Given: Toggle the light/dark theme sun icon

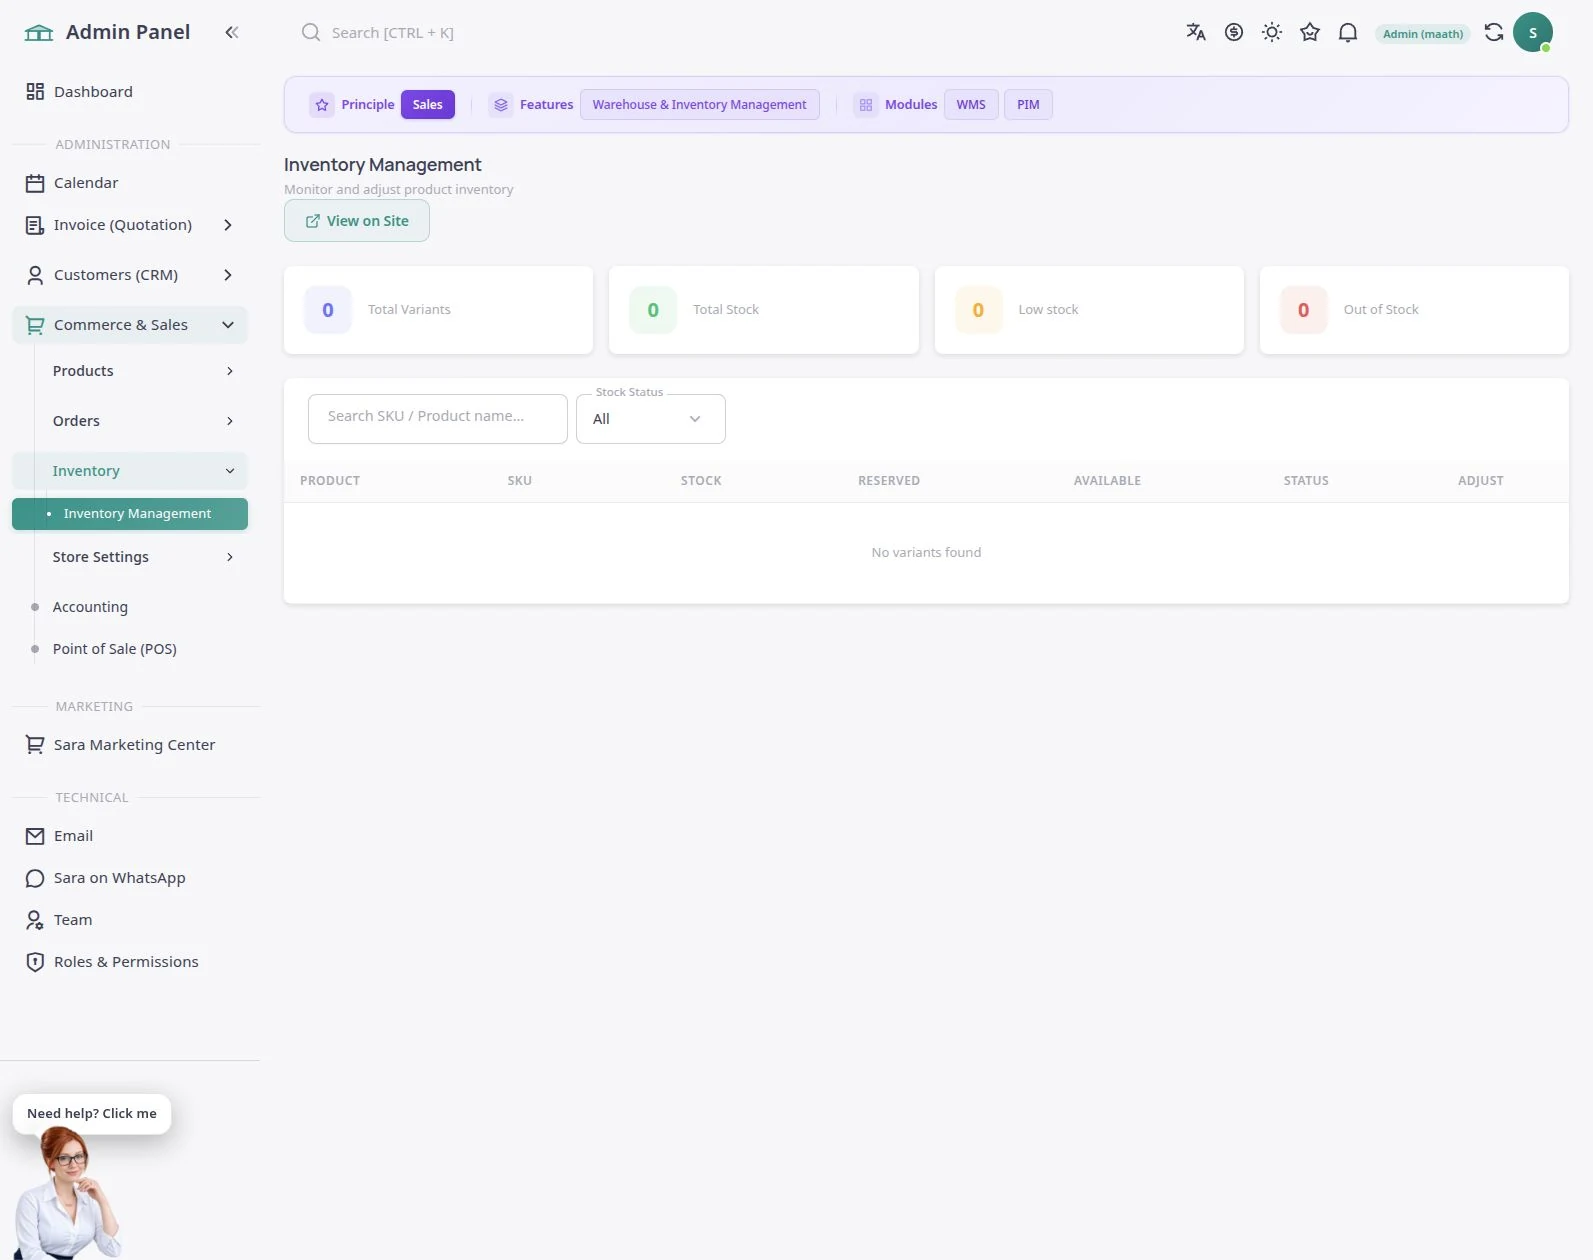Looking at the screenshot, I should pyautogui.click(x=1272, y=32).
